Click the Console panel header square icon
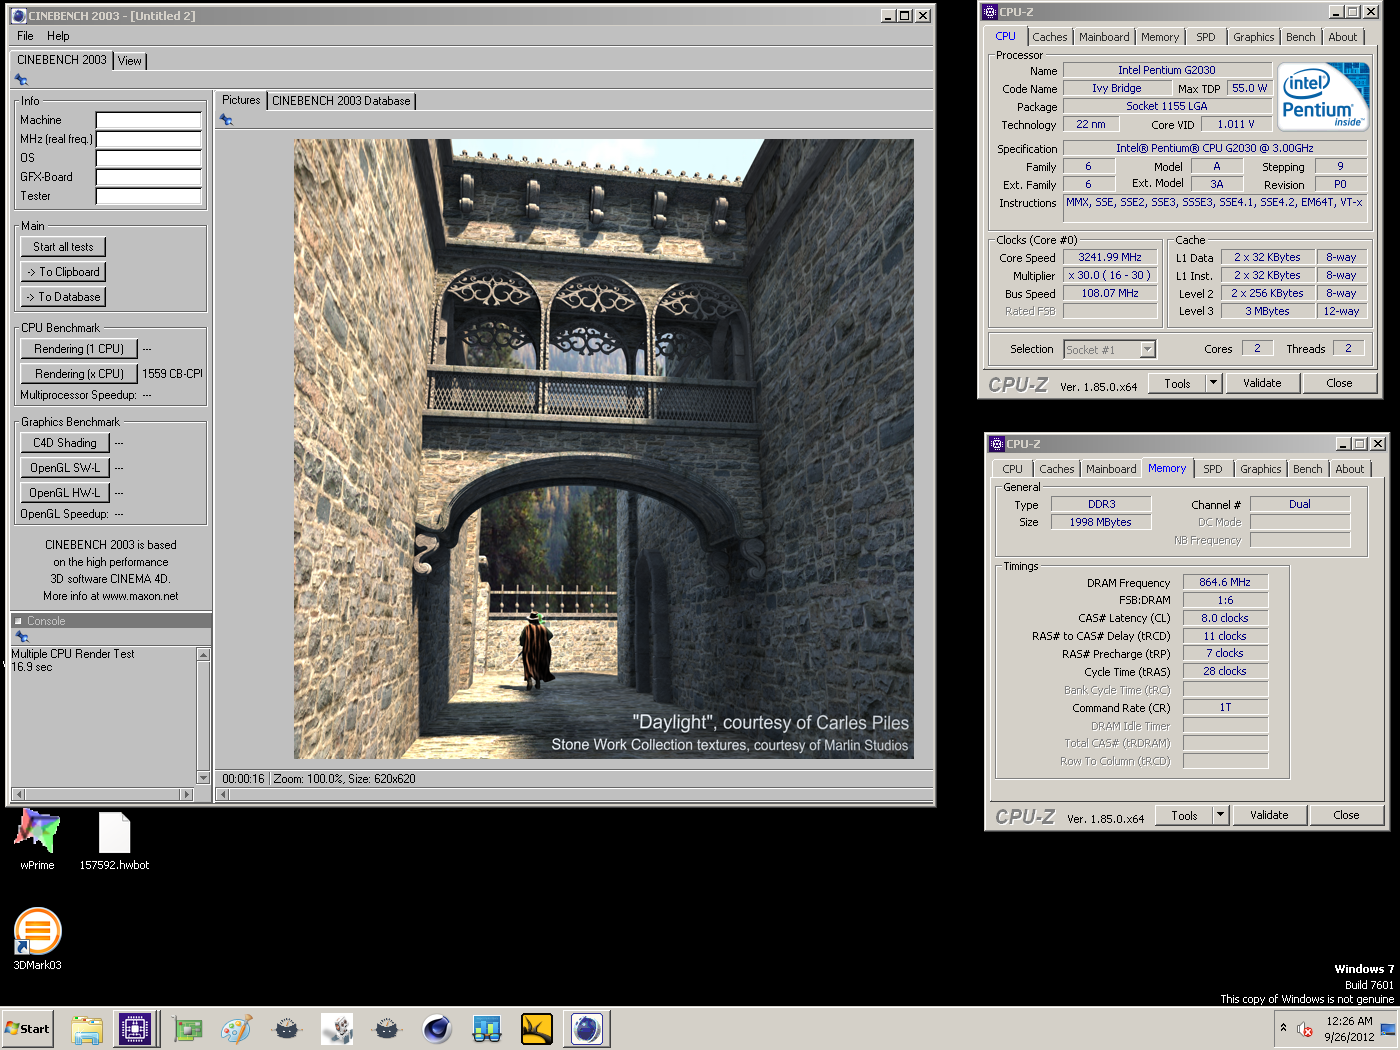The width and height of the screenshot is (1400, 1050). (18, 621)
